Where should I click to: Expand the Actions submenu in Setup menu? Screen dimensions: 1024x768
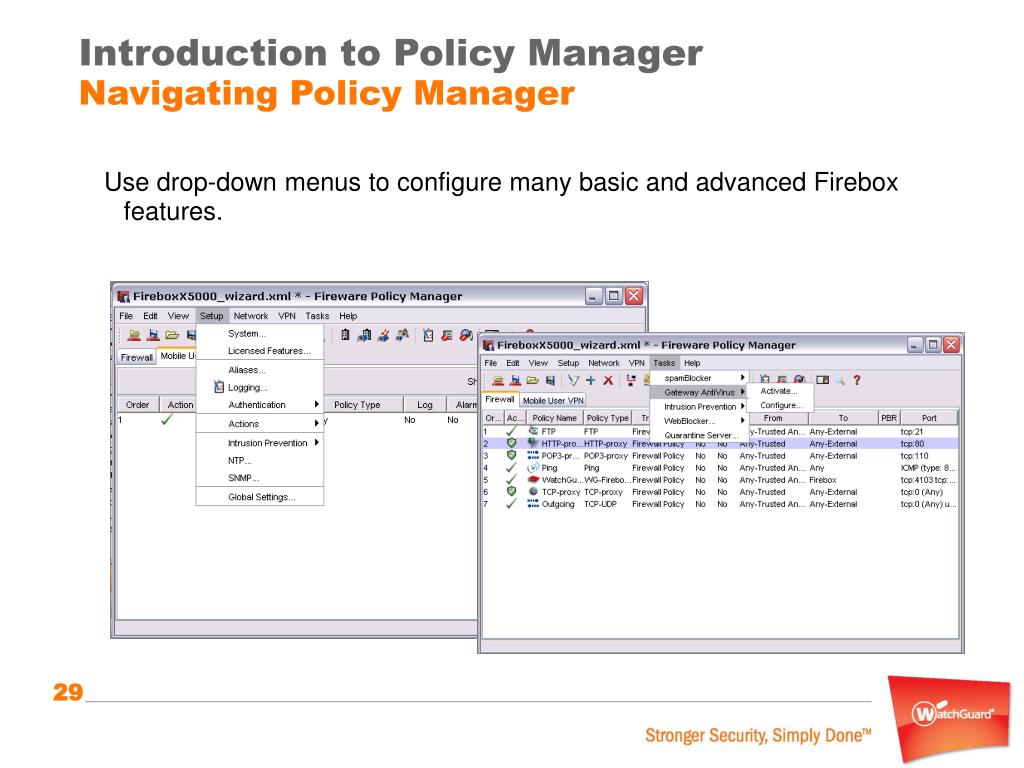[260, 423]
